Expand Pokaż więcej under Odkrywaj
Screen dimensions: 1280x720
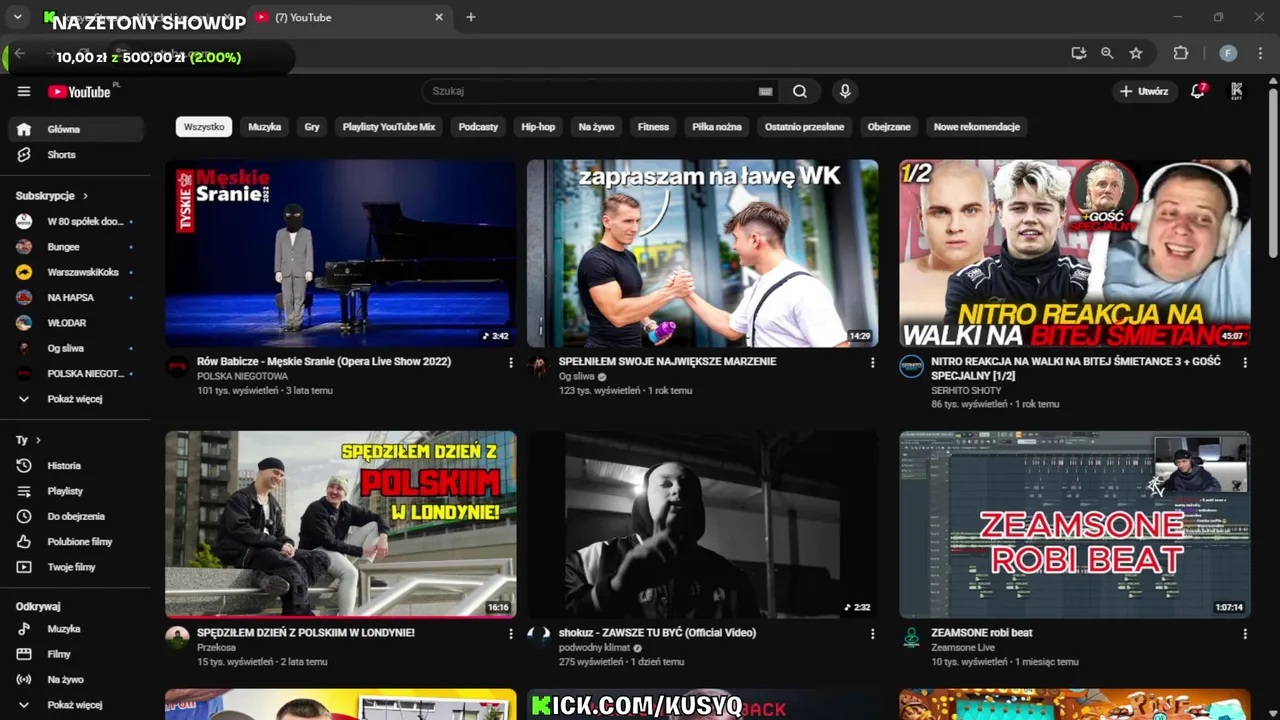(x=78, y=705)
